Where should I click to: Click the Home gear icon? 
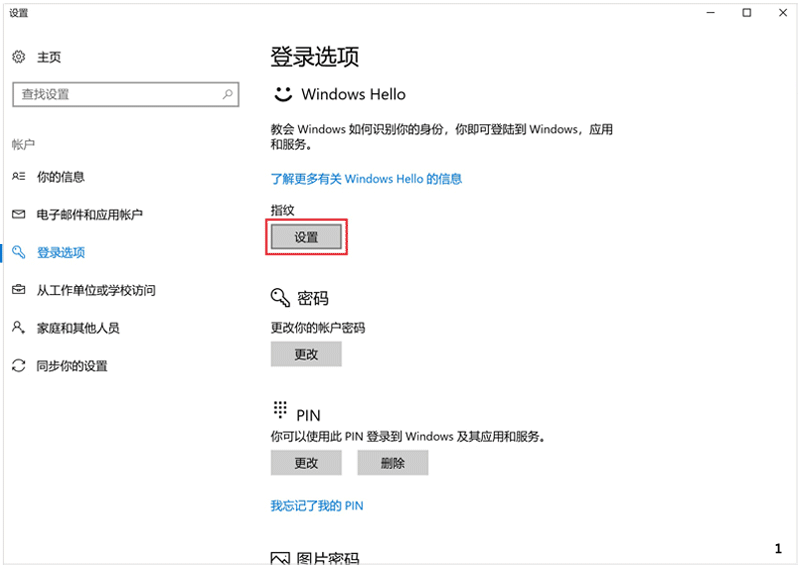(x=18, y=57)
